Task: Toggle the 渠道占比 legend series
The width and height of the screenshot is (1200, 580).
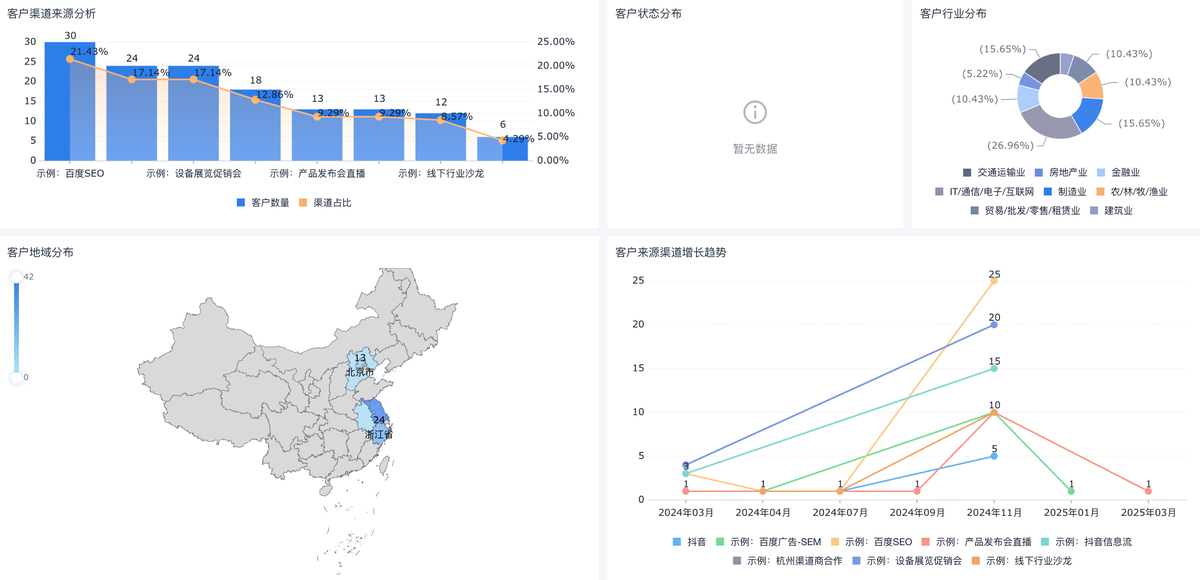Action: 325,203
